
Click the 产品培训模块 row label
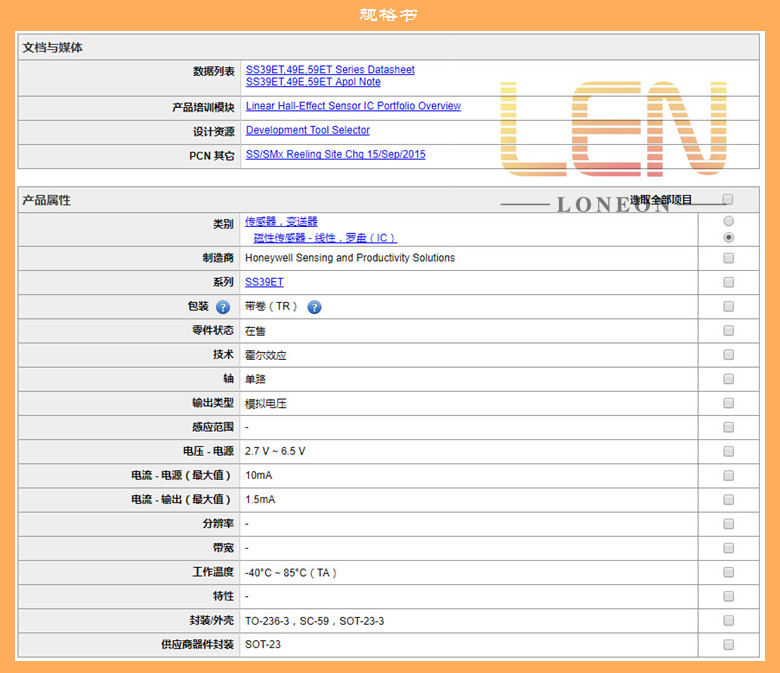tap(203, 107)
